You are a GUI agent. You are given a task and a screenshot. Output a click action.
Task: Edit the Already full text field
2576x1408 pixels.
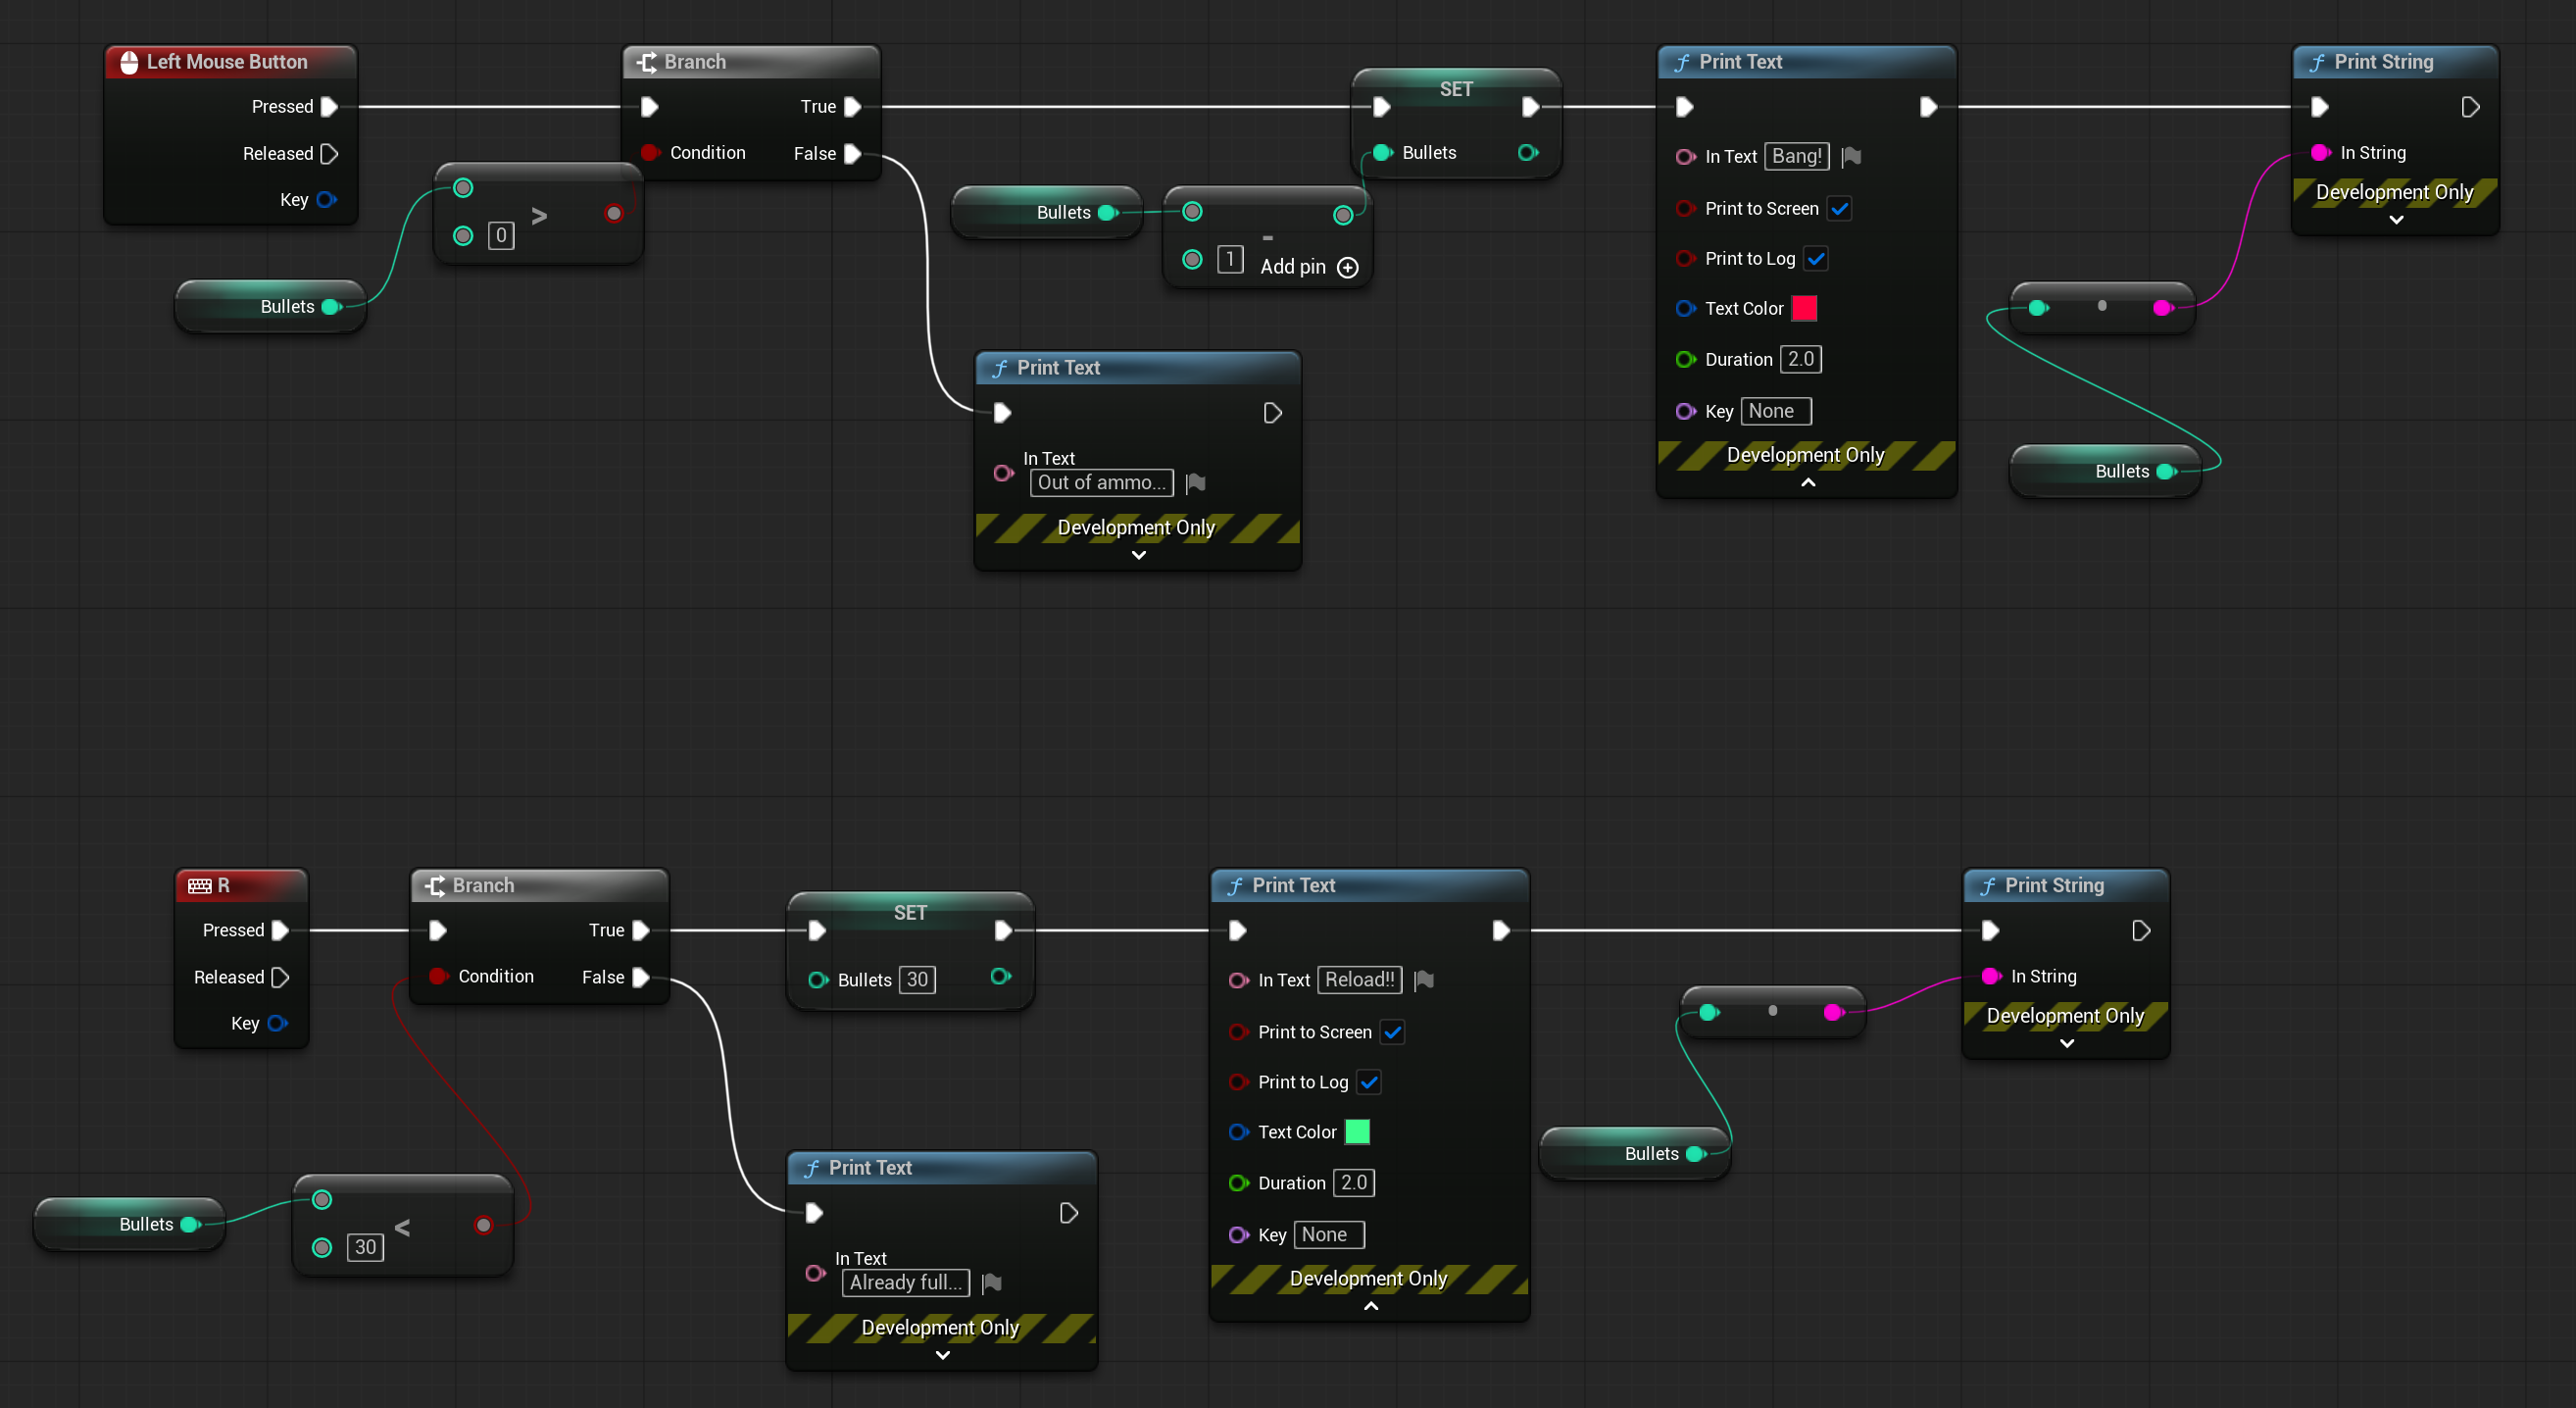pos(905,1283)
